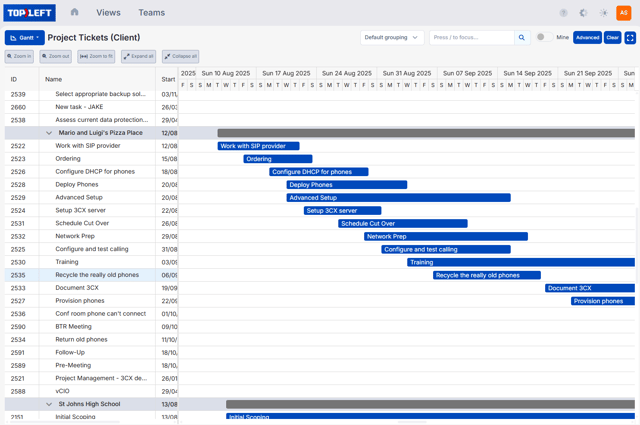
Task: Open the Default grouping dropdown
Action: click(392, 38)
